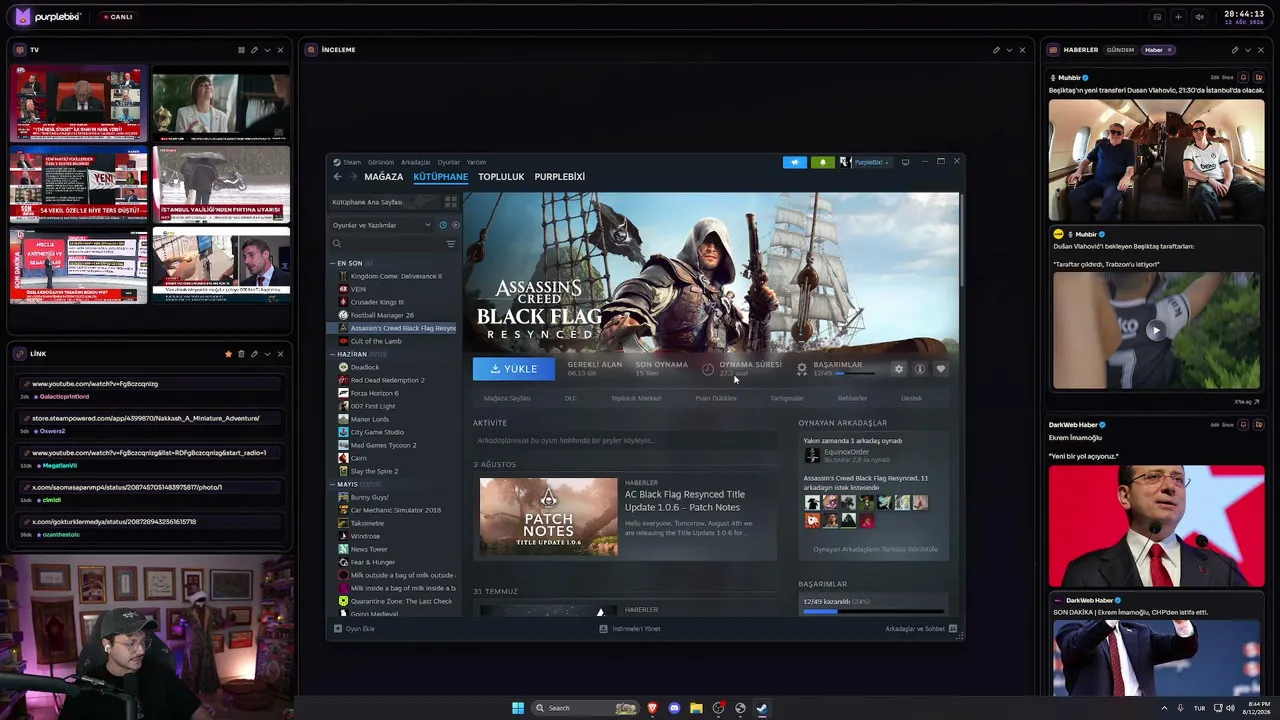Open Brave browser from taskbar
1280x720 pixels.
(652, 708)
